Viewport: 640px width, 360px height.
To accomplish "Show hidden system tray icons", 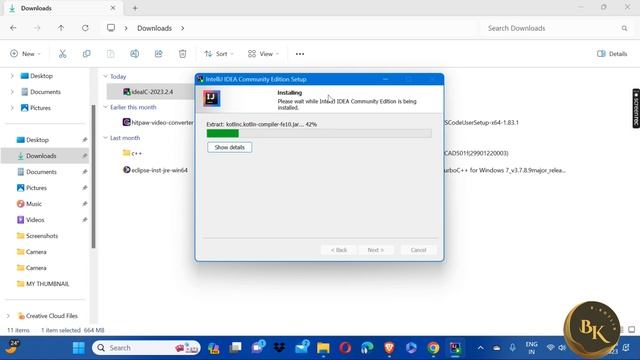I will 481,348.
